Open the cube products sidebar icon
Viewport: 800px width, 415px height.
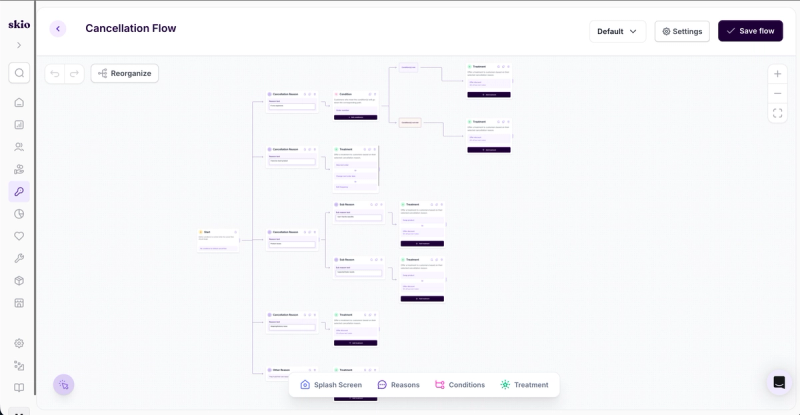tap(19, 281)
